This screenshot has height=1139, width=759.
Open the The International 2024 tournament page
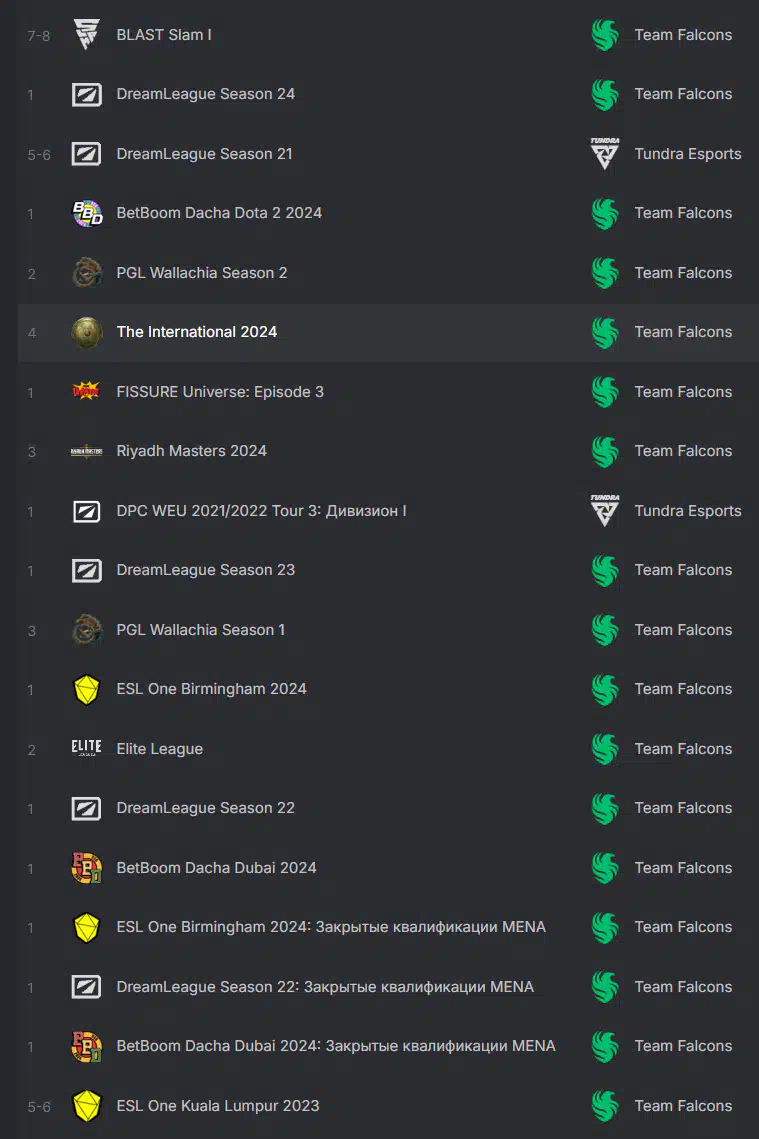(x=197, y=332)
